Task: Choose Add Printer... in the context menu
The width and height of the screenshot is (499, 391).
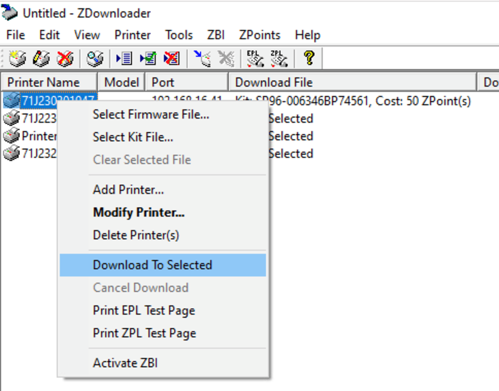Action: [163, 190]
